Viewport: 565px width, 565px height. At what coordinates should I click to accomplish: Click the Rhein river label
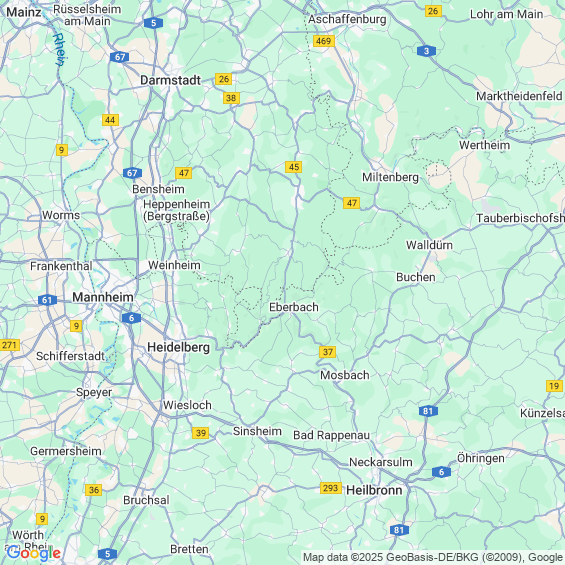[x=60, y=50]
